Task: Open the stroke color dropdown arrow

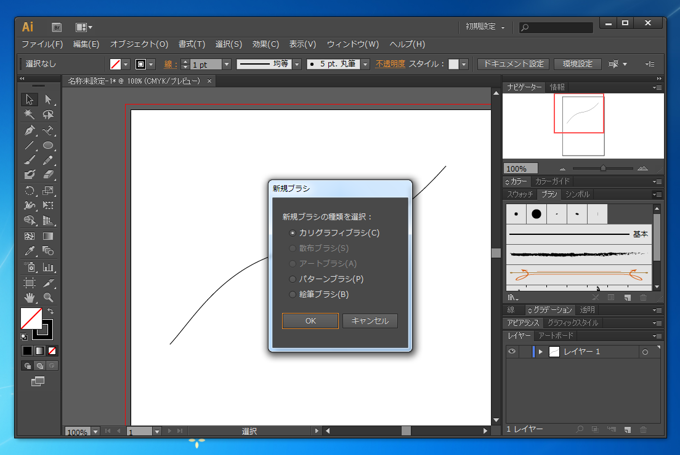Action: pos(151,64)
